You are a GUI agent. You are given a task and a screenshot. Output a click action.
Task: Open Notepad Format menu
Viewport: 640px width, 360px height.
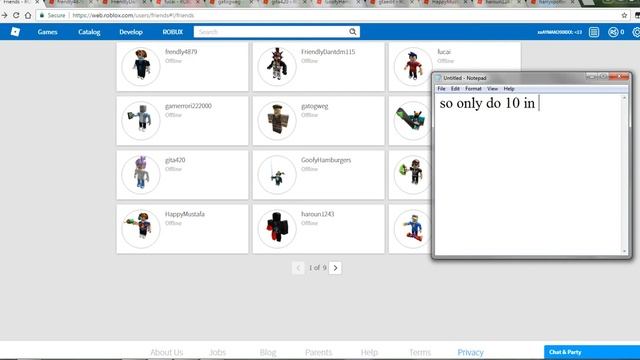point(473,89)
